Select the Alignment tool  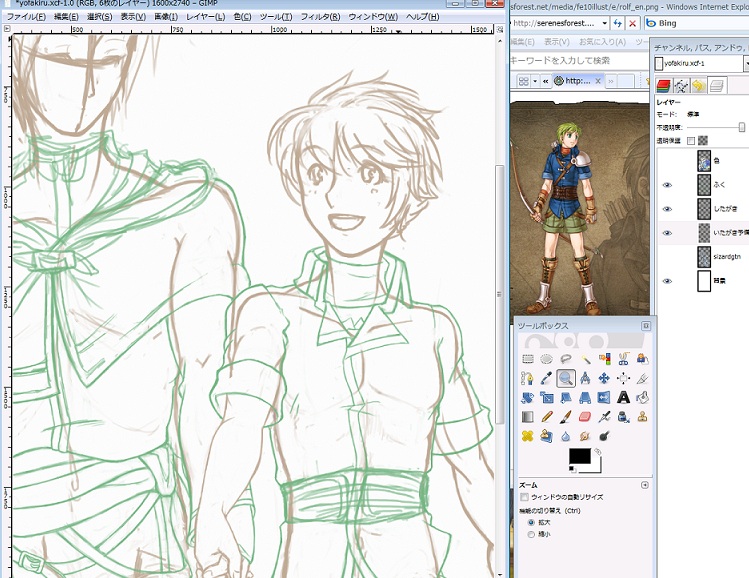coord(623,378)
